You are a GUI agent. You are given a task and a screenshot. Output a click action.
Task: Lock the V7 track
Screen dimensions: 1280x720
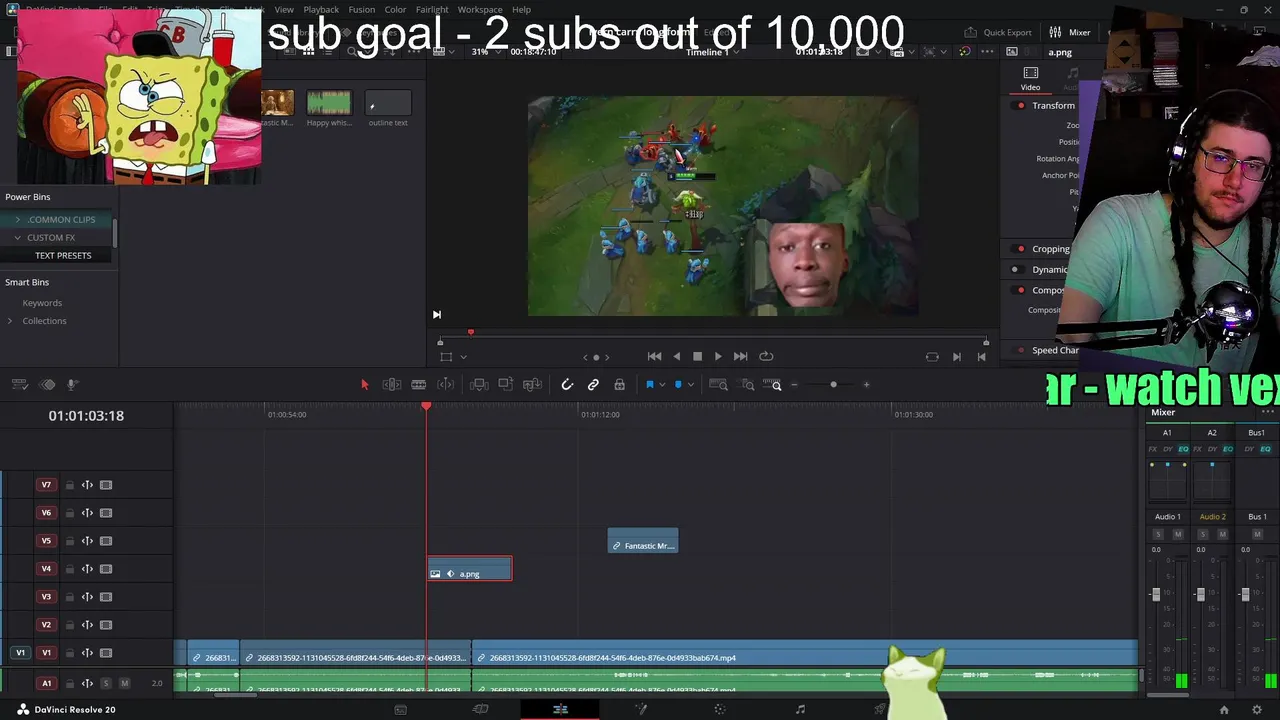[69, 485]
